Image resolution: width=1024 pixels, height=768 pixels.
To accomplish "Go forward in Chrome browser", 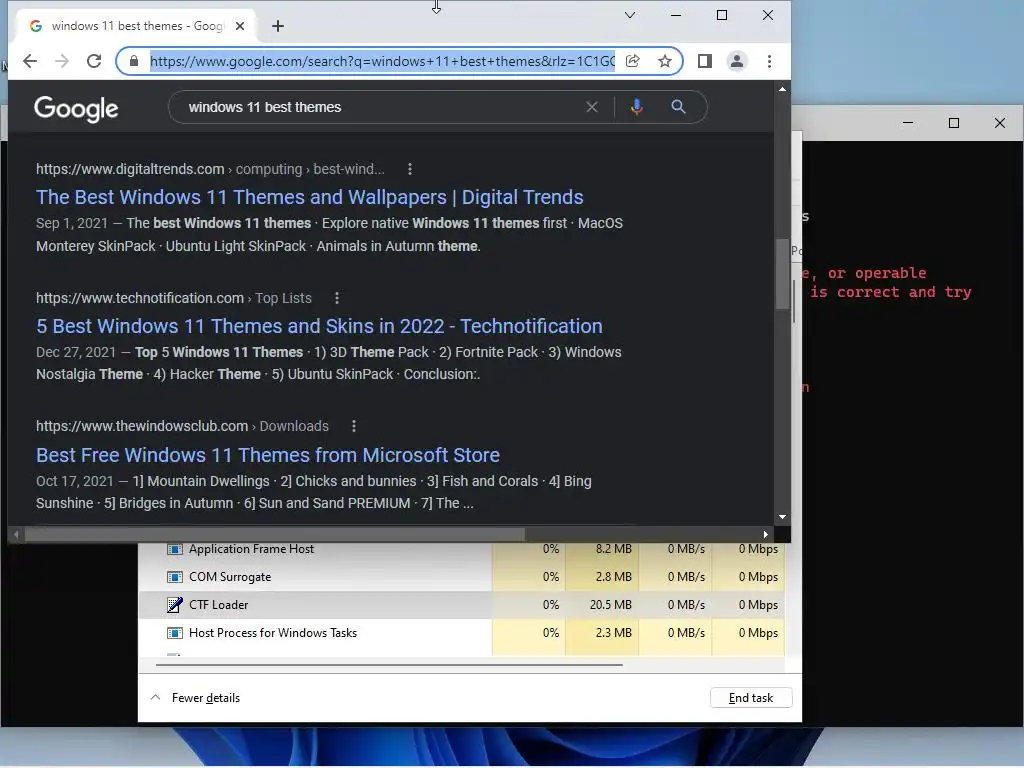I will (62, 61).
